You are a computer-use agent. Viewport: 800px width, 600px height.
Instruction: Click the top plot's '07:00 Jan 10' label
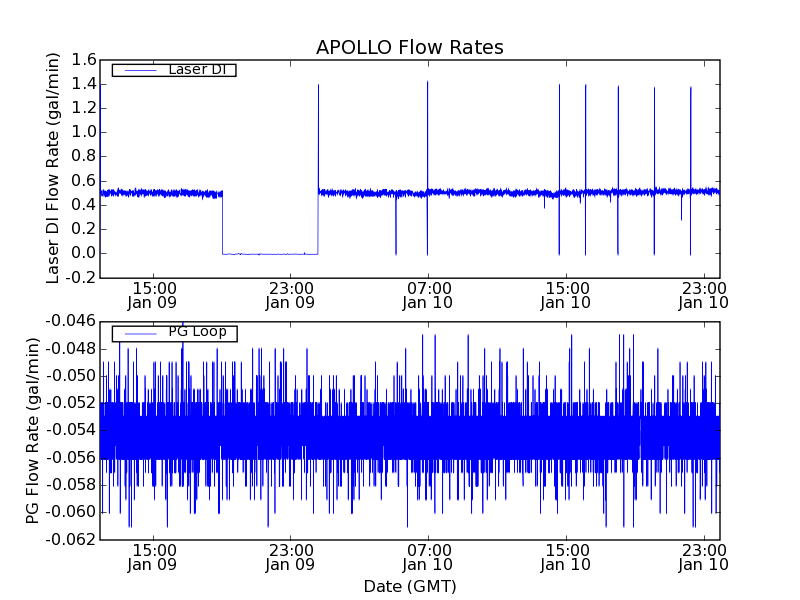point(428,295)
